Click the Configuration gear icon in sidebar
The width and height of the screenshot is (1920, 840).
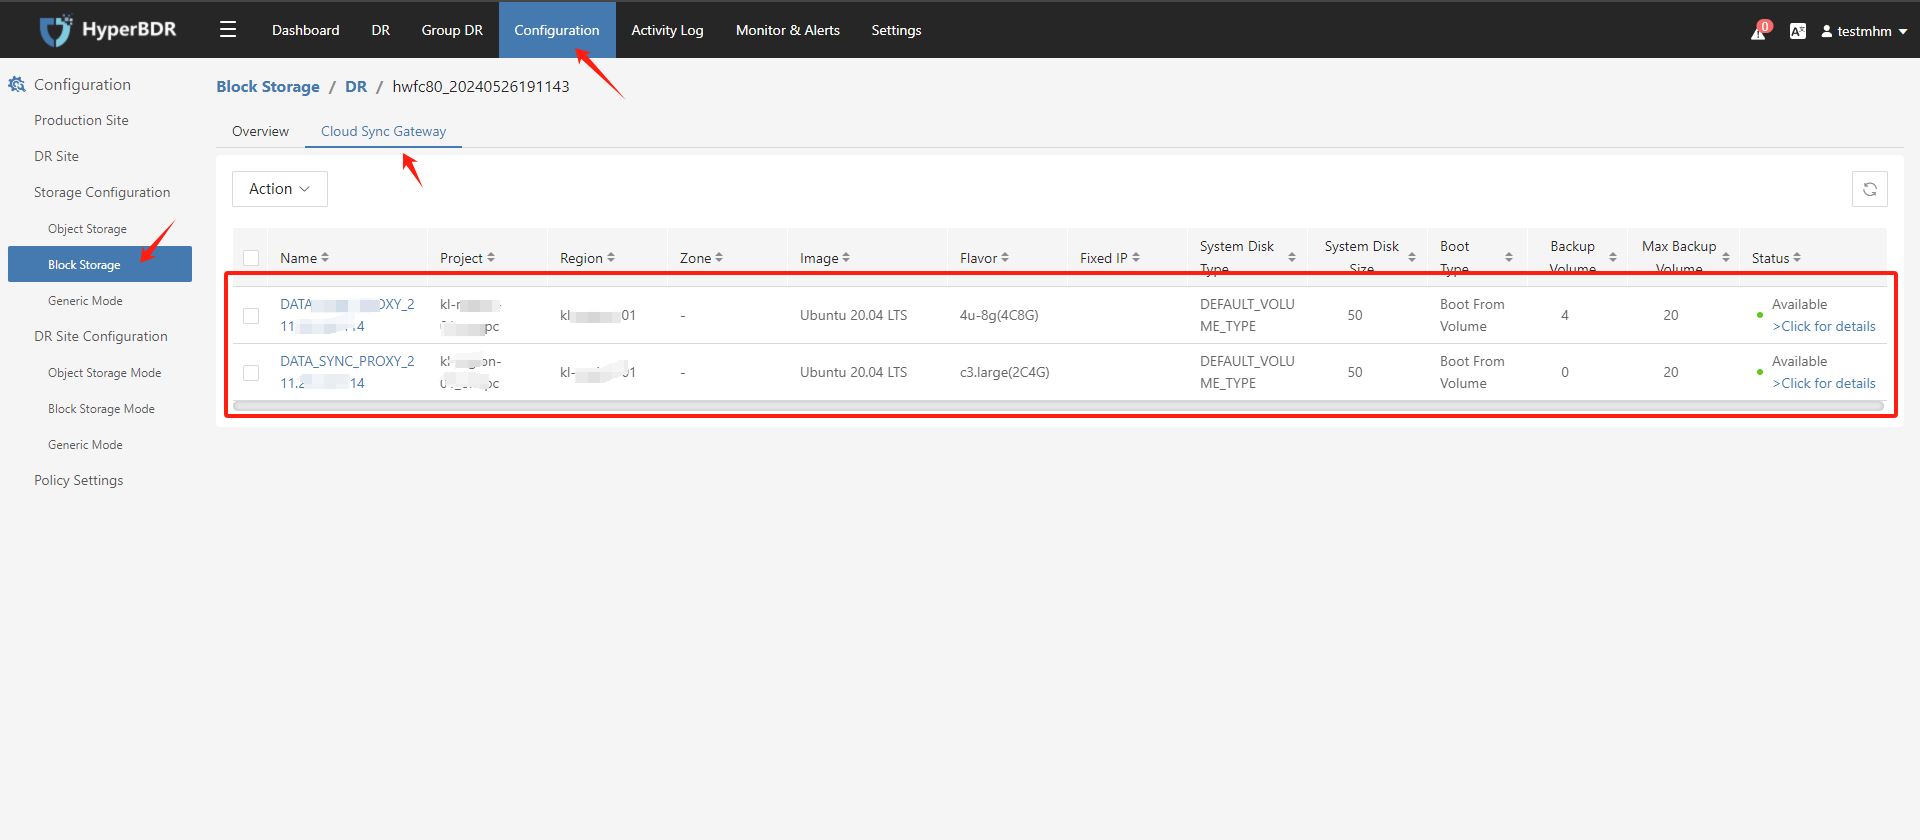[17, 85]
